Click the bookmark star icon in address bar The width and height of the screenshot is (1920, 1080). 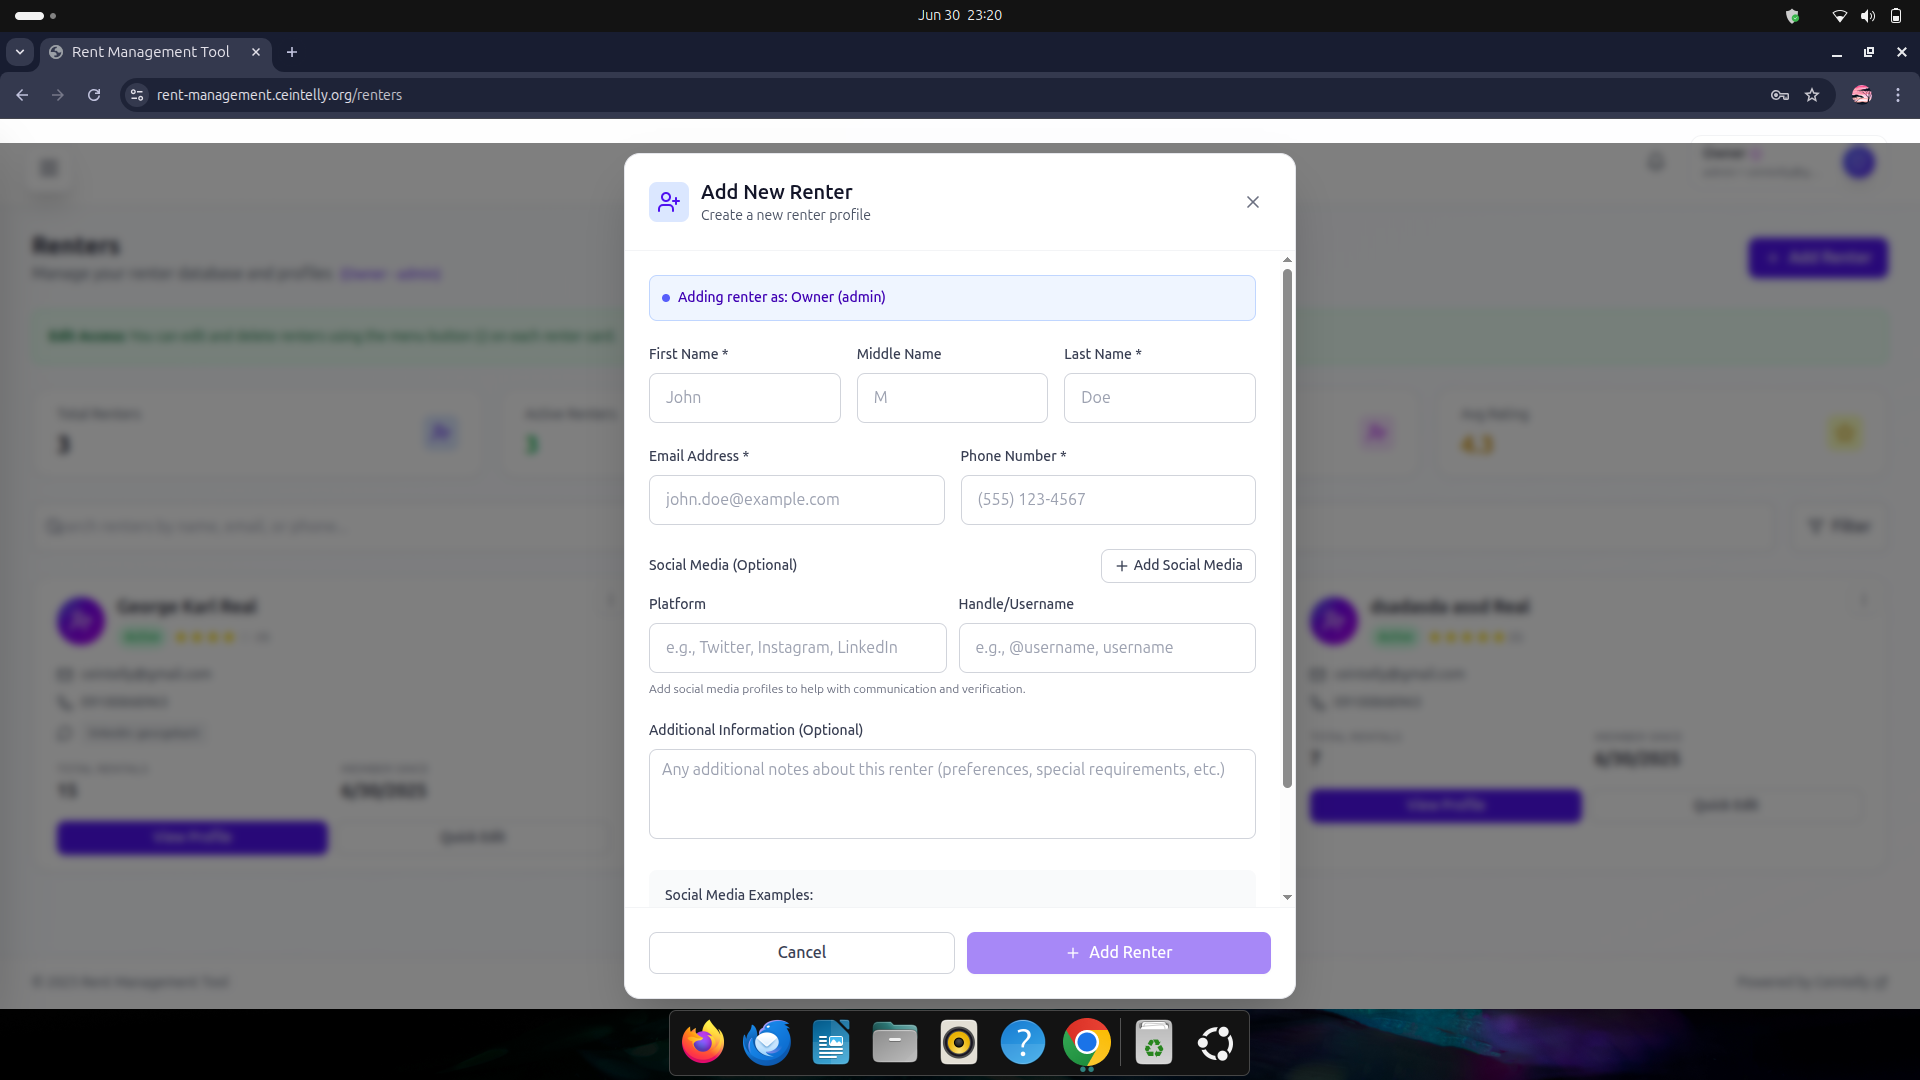tap(1812, 95)
